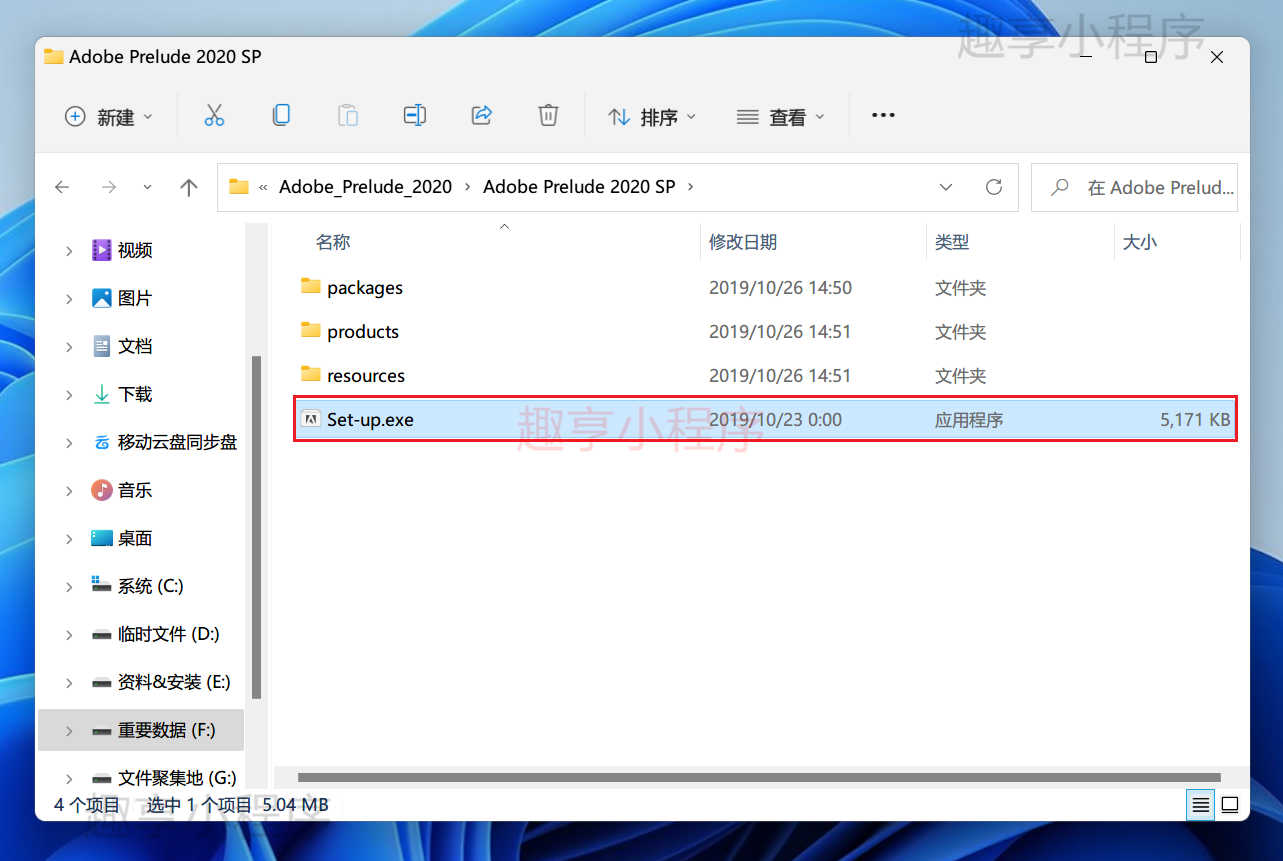The image size is (1283, 861).
Task: Click the 移动云盘同步盘 cloud icon
Action: pos(101,442)
